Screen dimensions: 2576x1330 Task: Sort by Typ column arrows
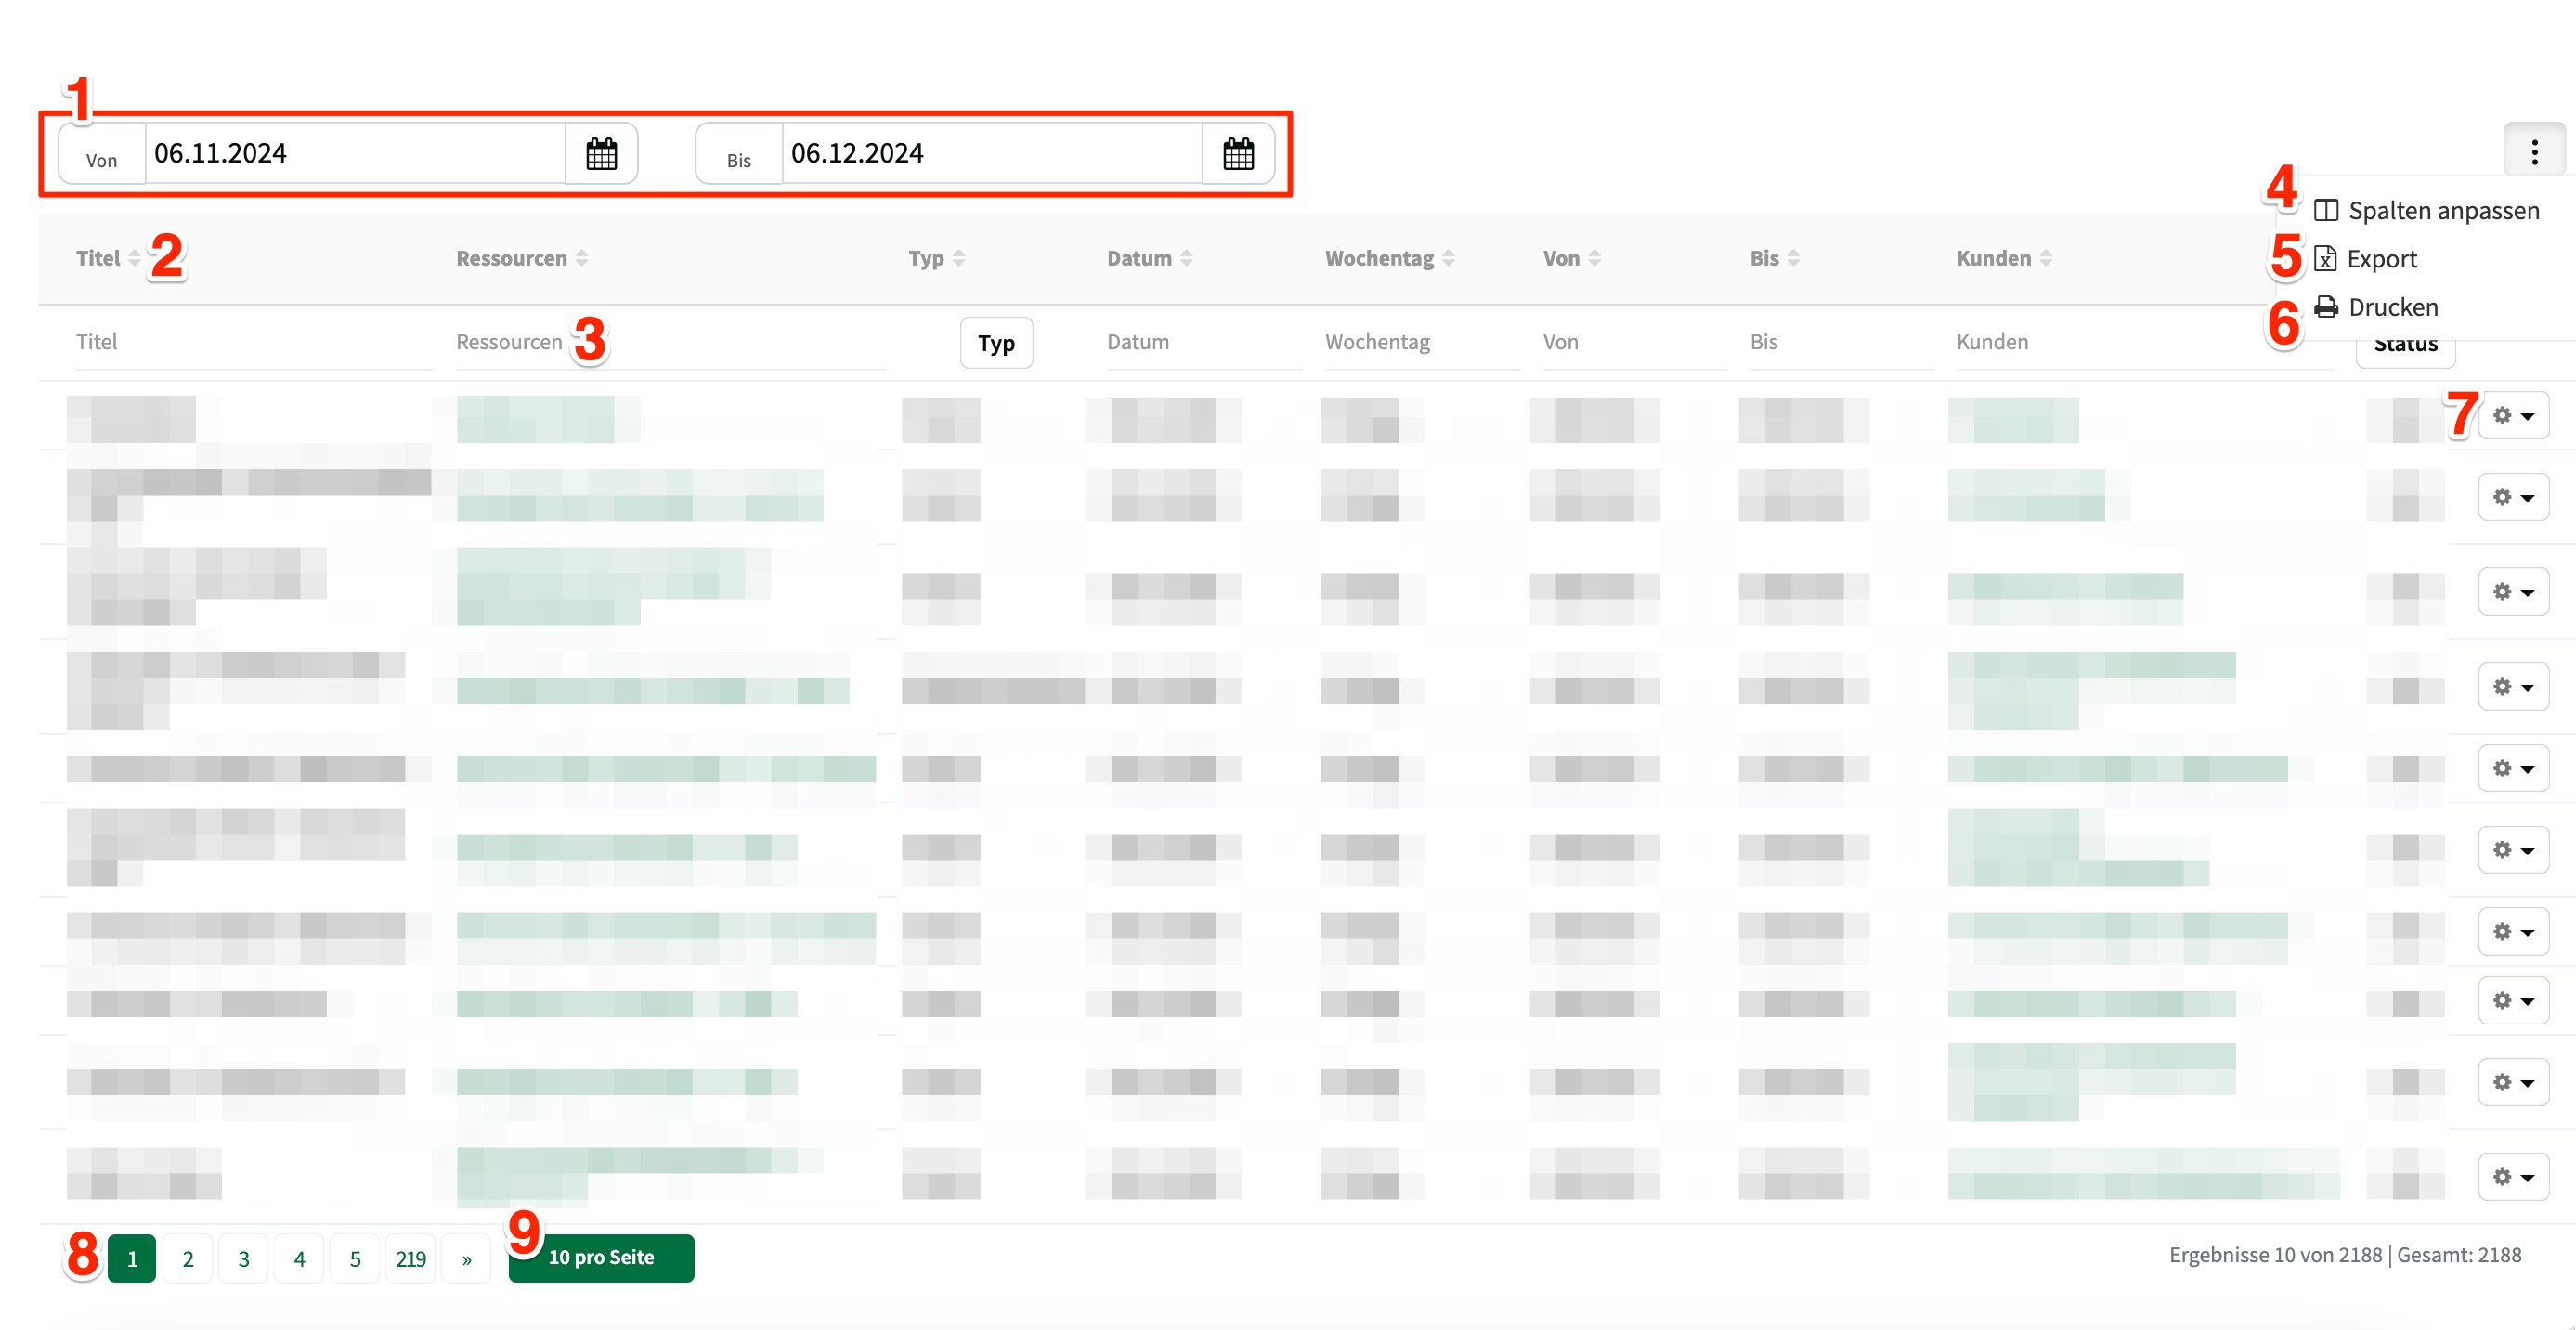958,259
